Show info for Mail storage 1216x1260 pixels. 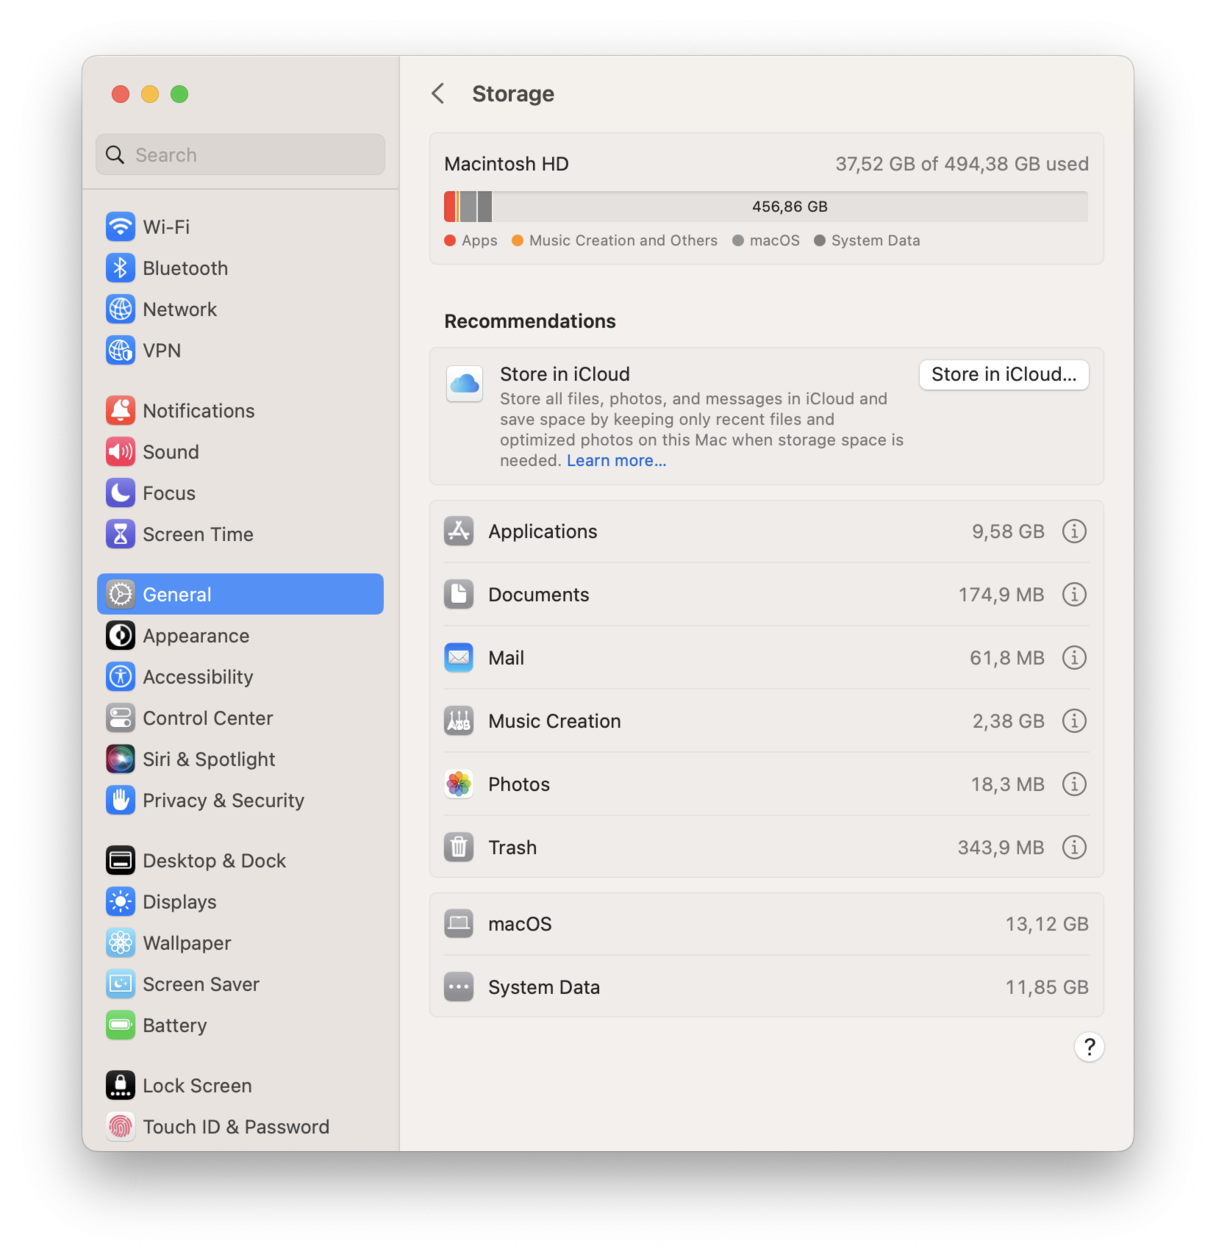coord(1074,657)
